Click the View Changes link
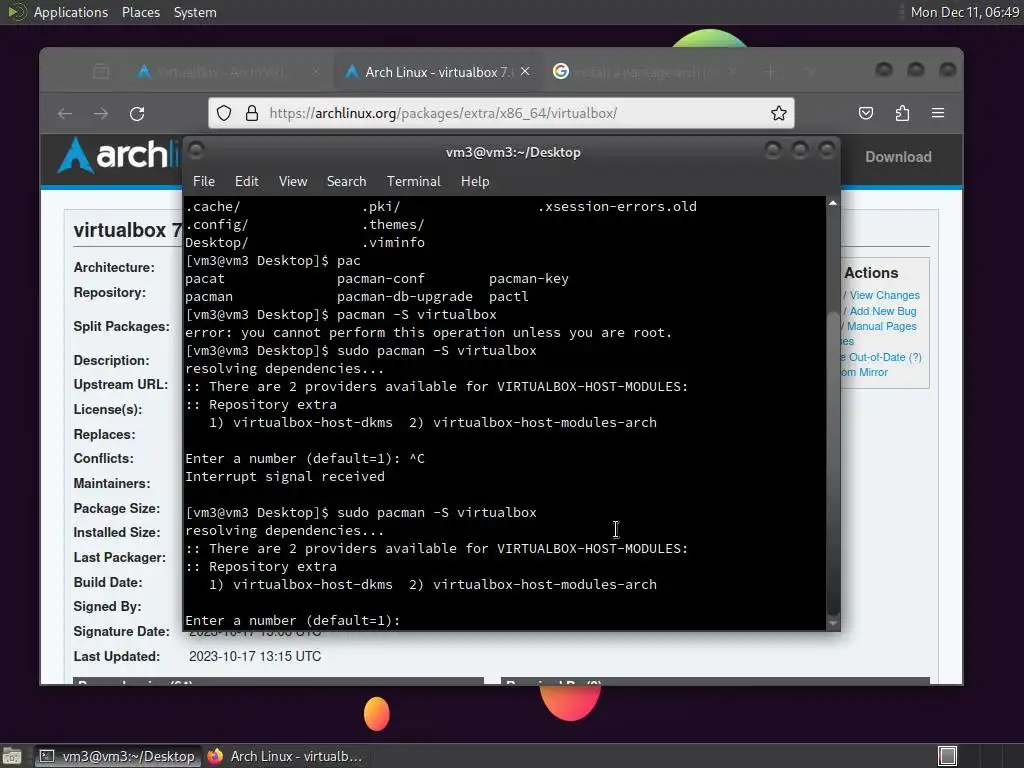Screen dimensions: 1024x768 pyautogui.click(x=884, y=295)
